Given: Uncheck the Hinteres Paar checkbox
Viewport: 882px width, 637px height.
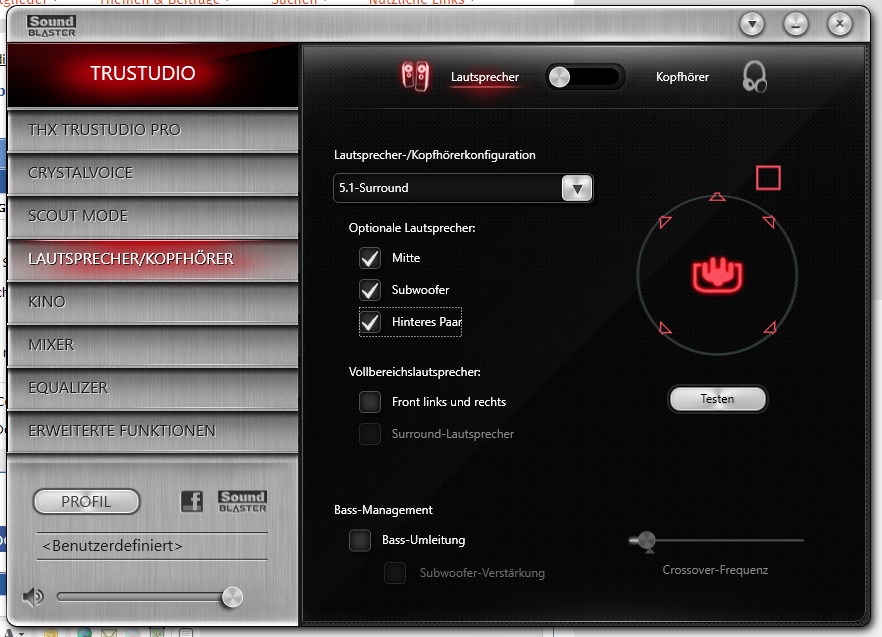Looking at the screenshot, I should [370, 322].
